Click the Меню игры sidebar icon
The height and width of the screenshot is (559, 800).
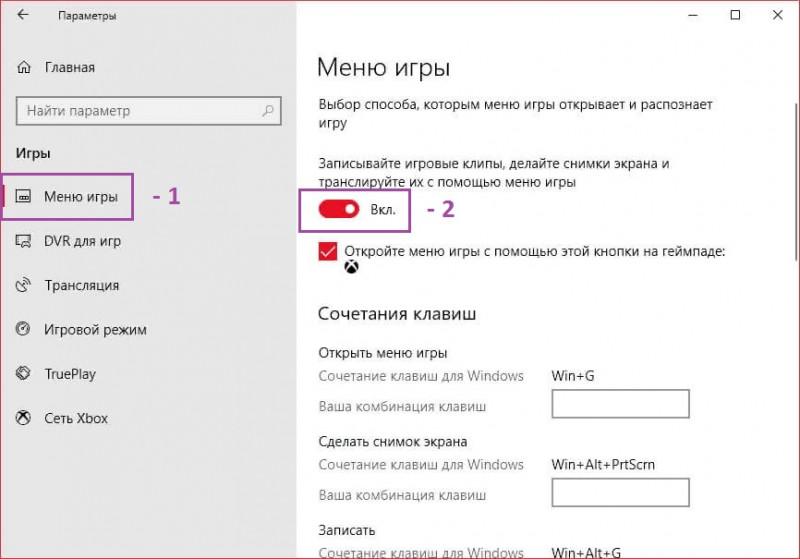pos(23,196)
